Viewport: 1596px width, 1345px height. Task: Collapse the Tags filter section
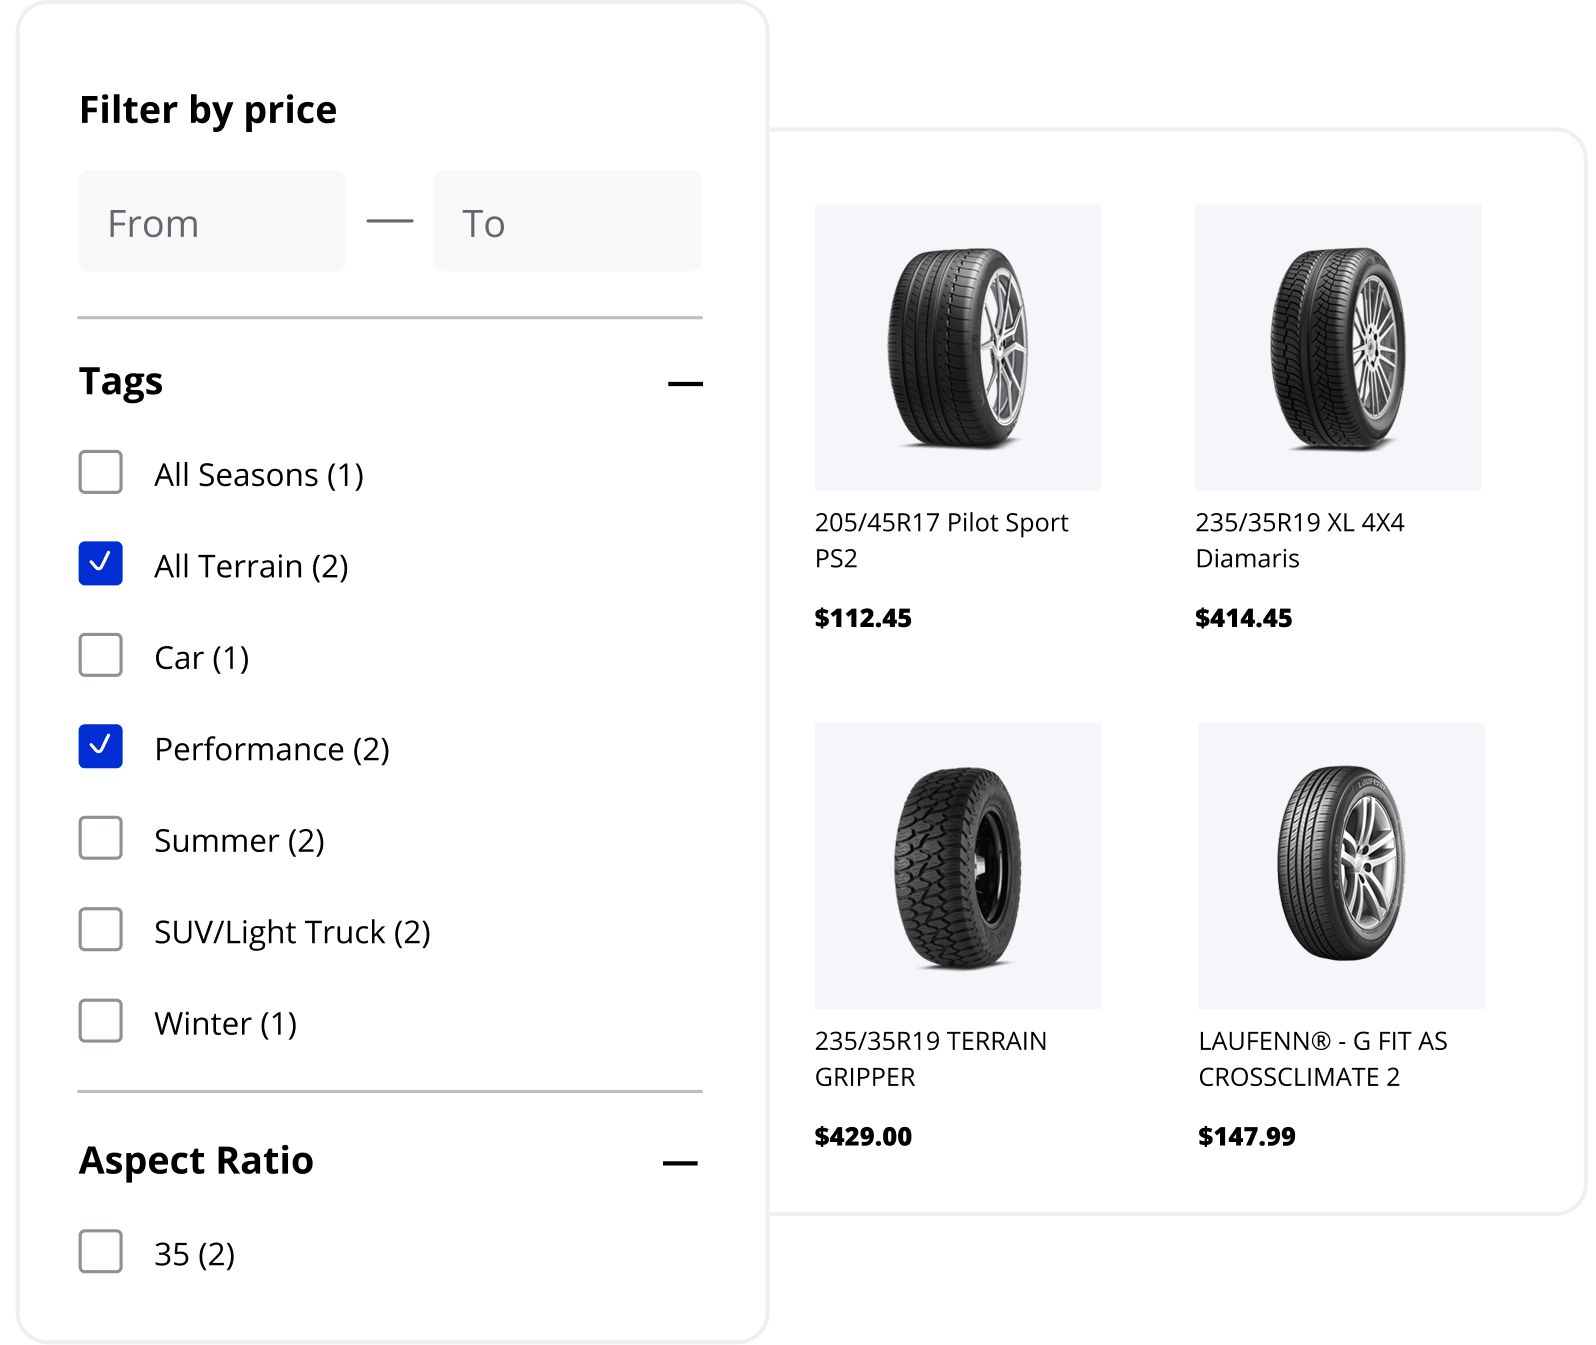click(685, 384)
